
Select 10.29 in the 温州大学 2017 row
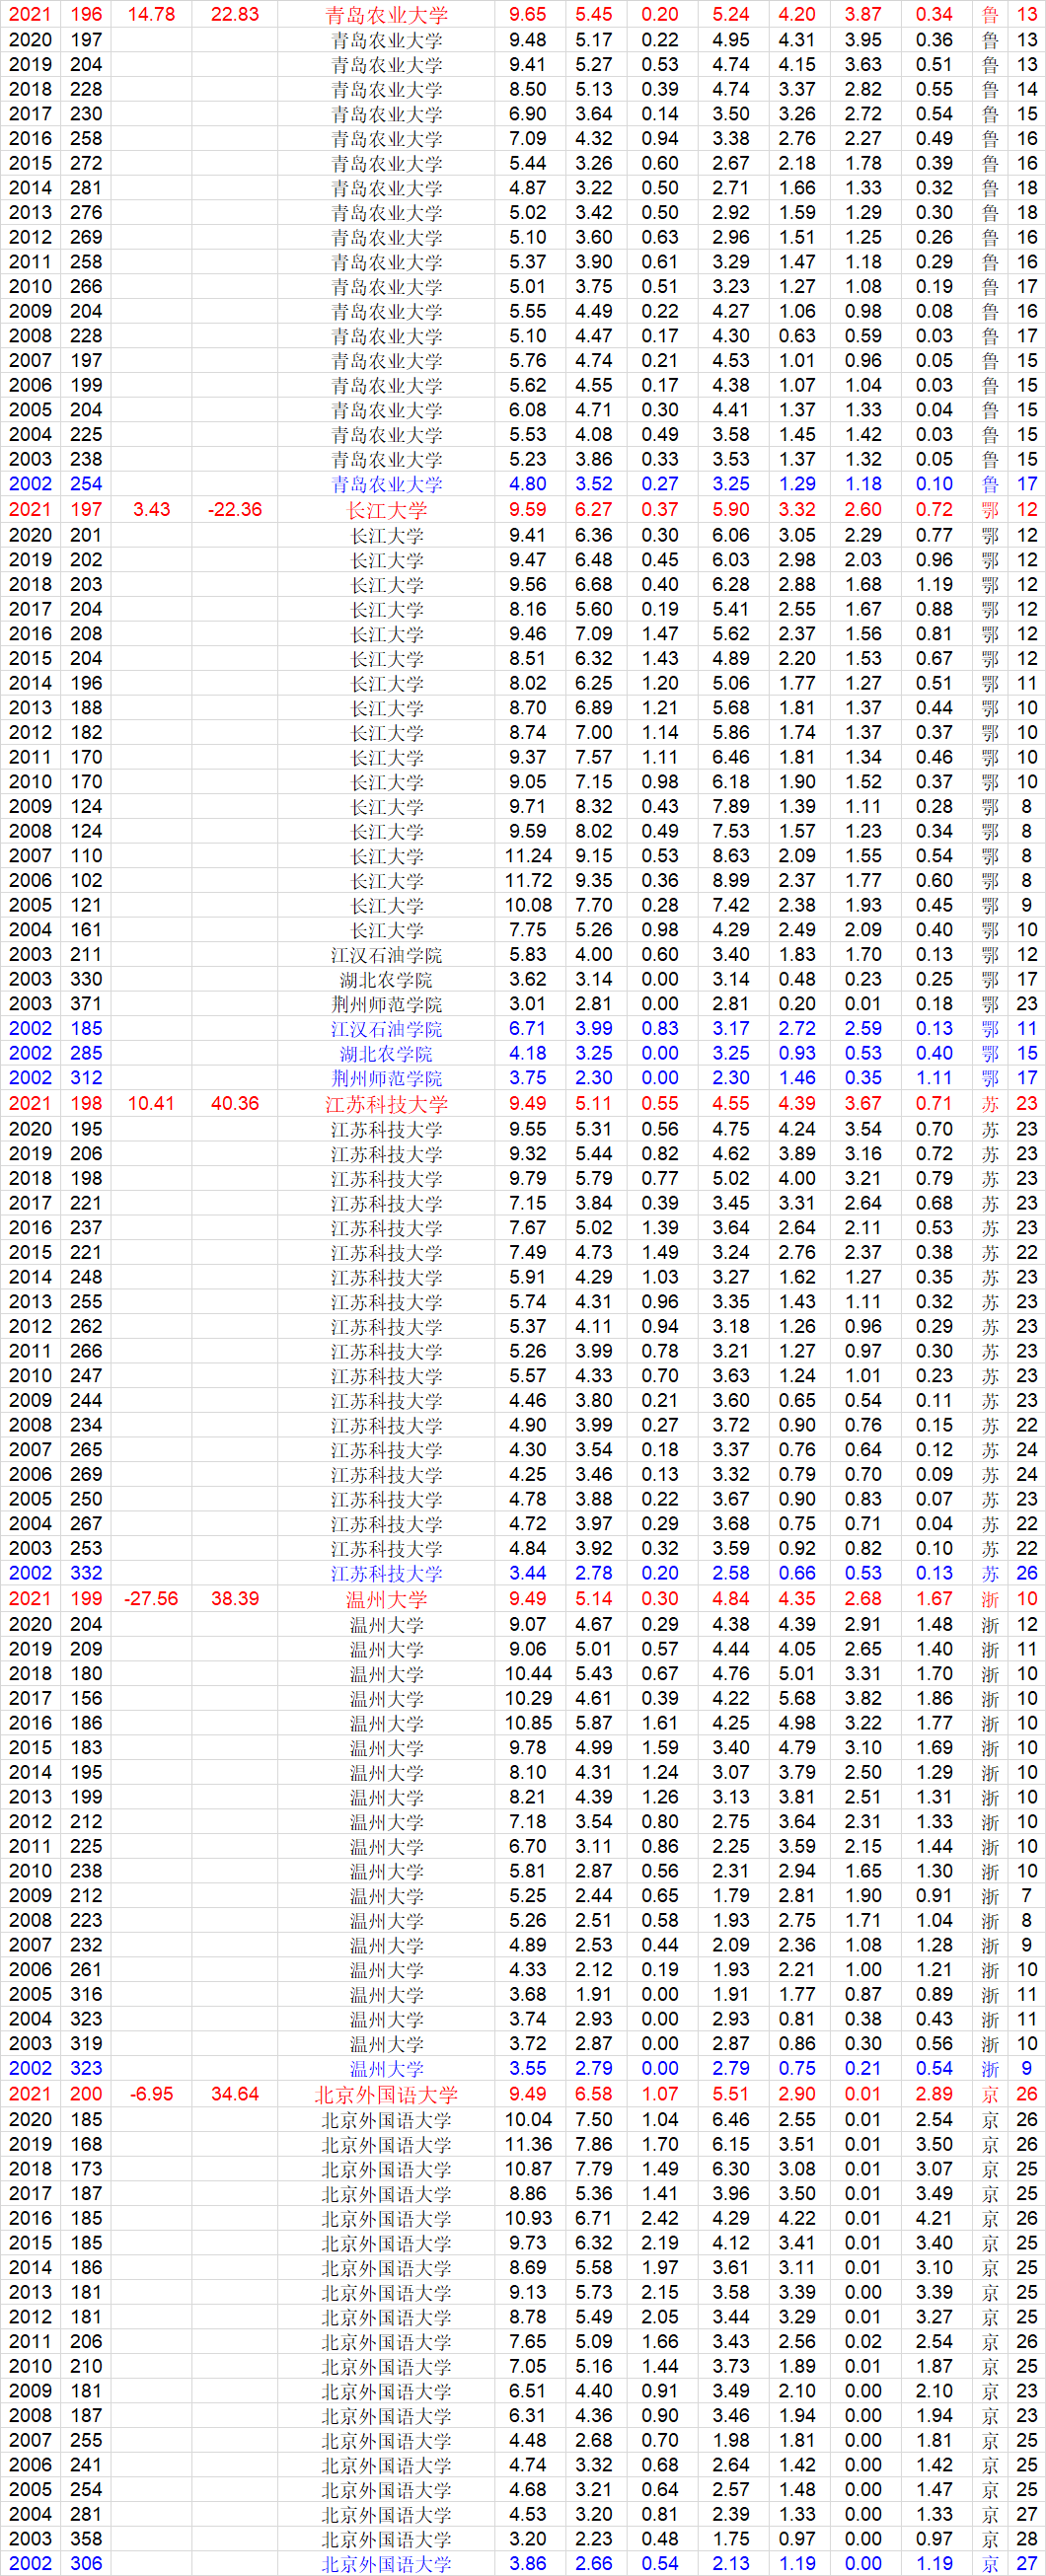tap(528, 1698)
